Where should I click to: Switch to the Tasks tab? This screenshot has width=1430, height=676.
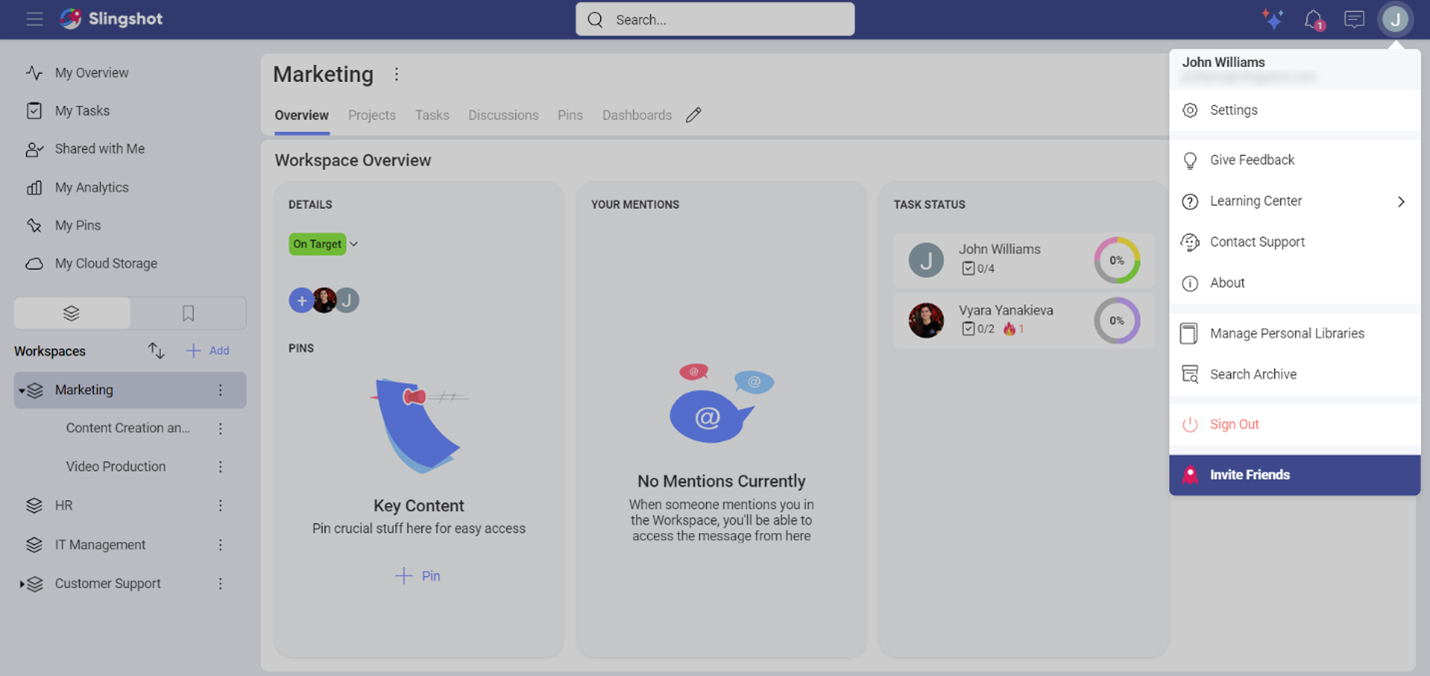(432, 116)
